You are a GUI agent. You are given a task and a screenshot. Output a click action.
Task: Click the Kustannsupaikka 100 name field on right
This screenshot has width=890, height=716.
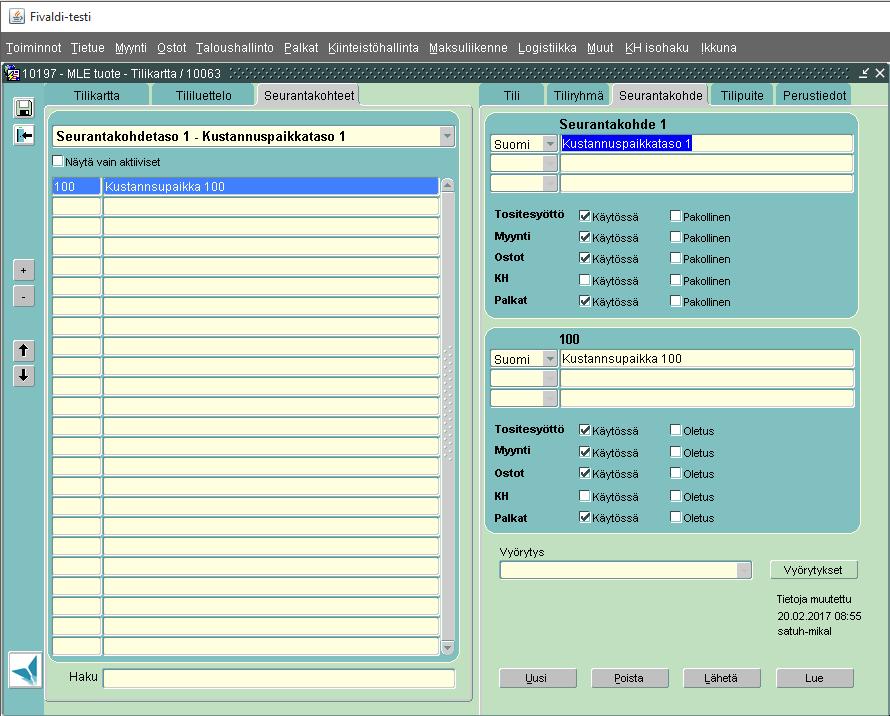coord(707,359)
